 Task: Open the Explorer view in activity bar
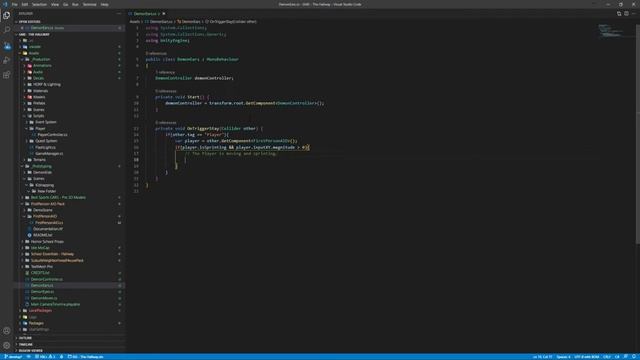(7, 16)
